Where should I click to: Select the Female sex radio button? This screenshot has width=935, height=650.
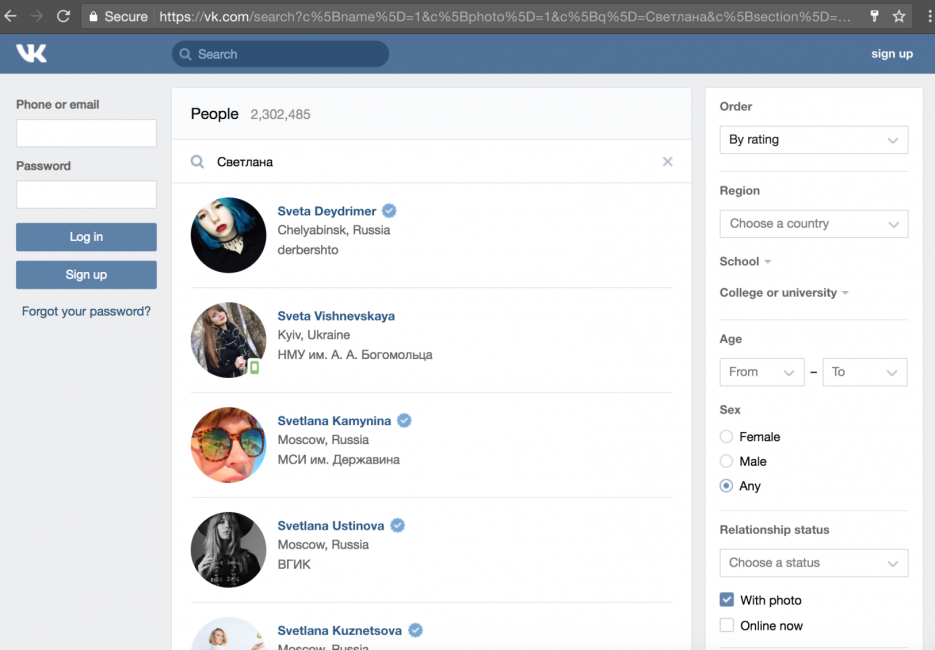(x=727, y=437)
